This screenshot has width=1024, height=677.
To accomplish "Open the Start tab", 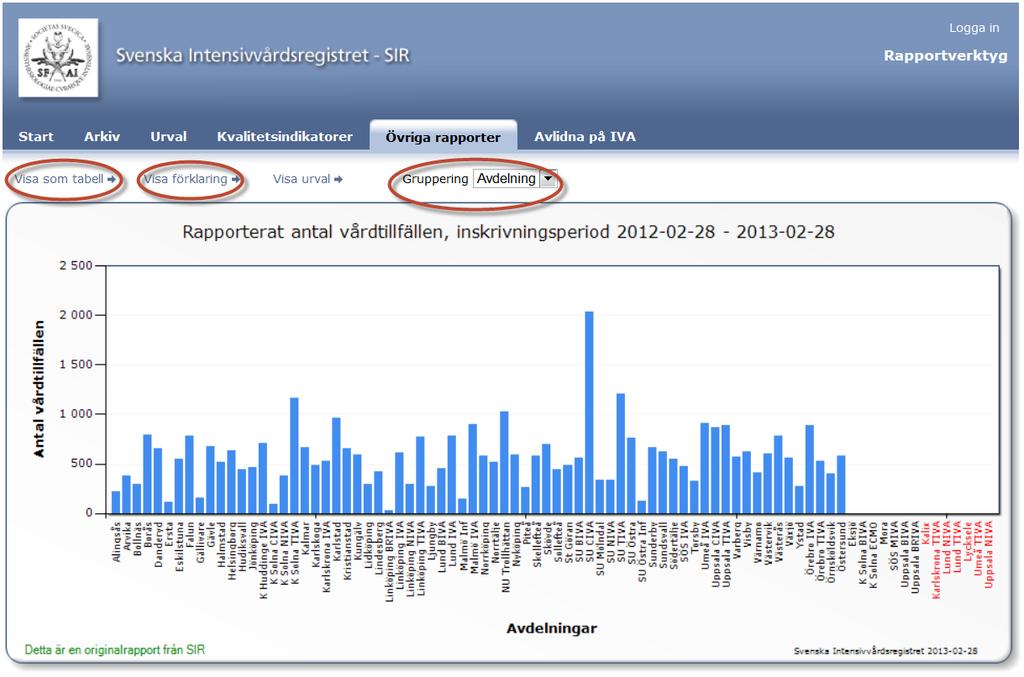I will point(36,136).
